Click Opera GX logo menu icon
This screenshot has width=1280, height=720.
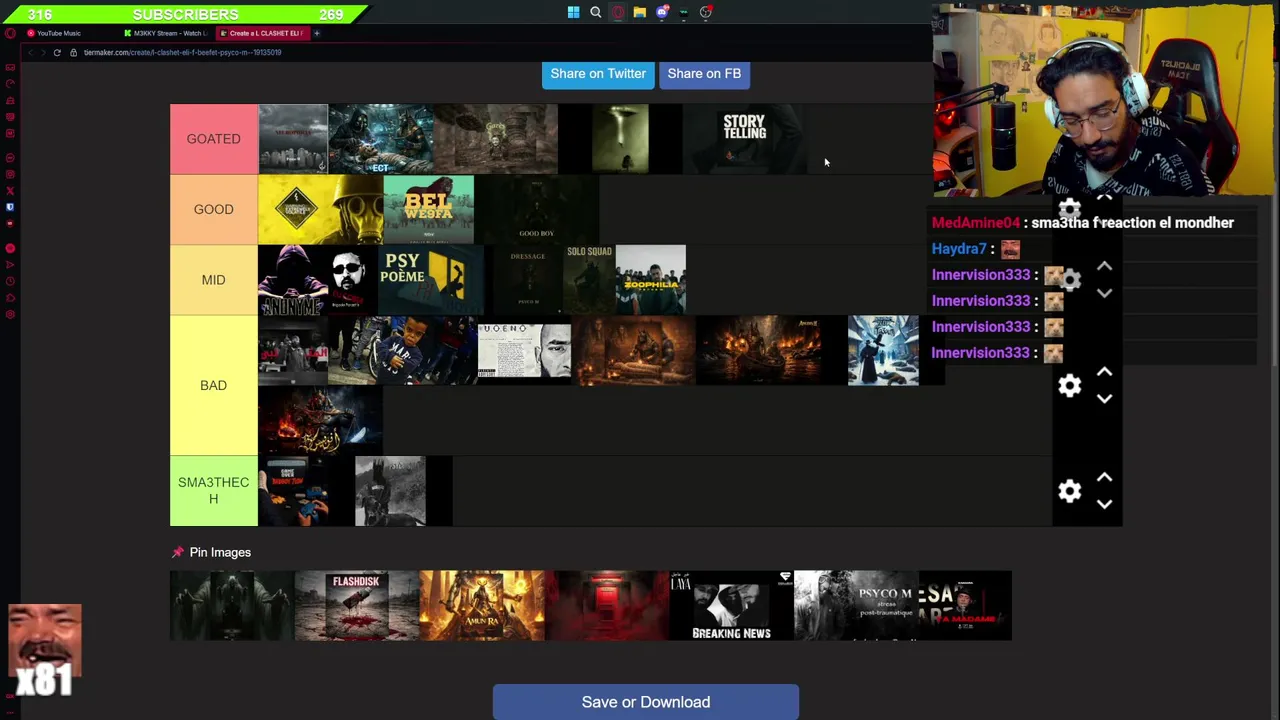coord(10,33)
